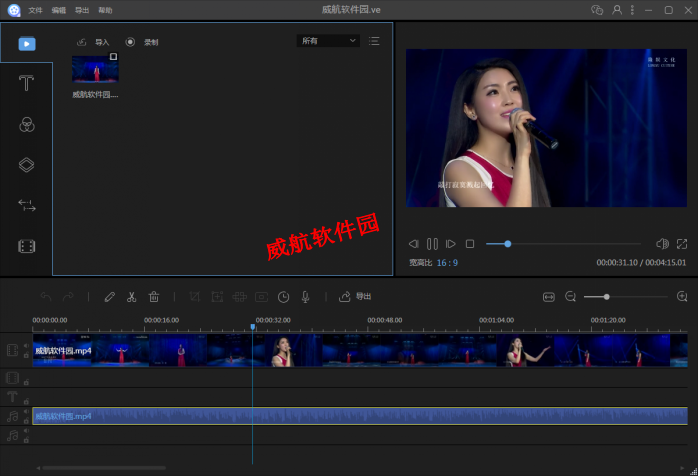Toggle the preview volume speaker

click(x=661, y=244)
